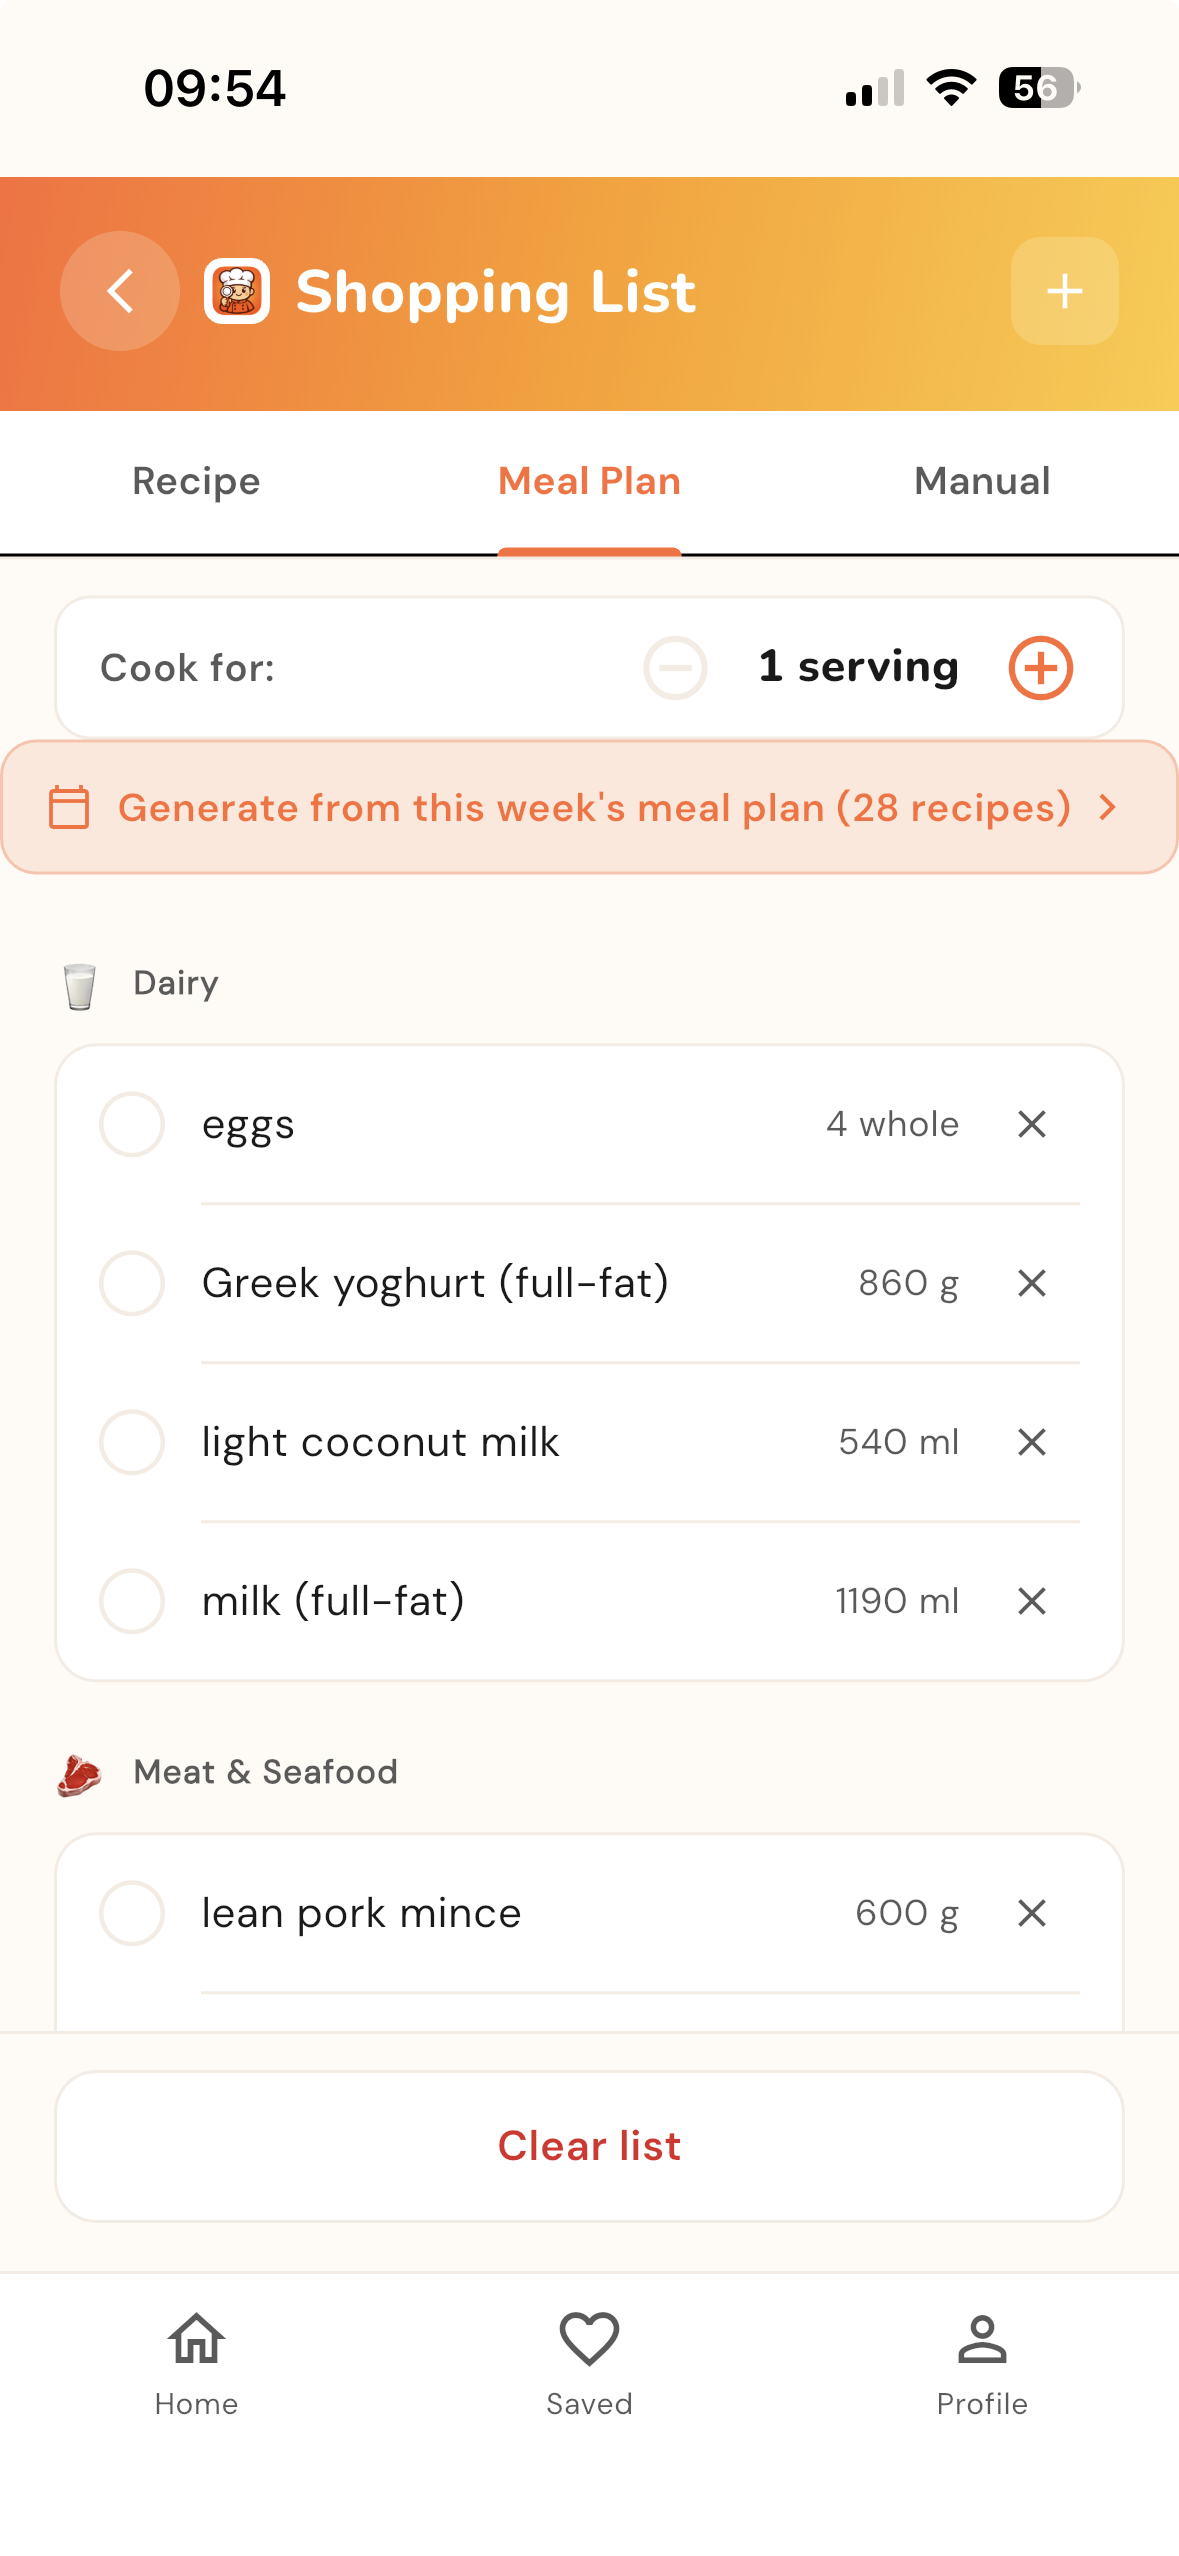Check off lean pork mince

click(x=132, y=1913)
